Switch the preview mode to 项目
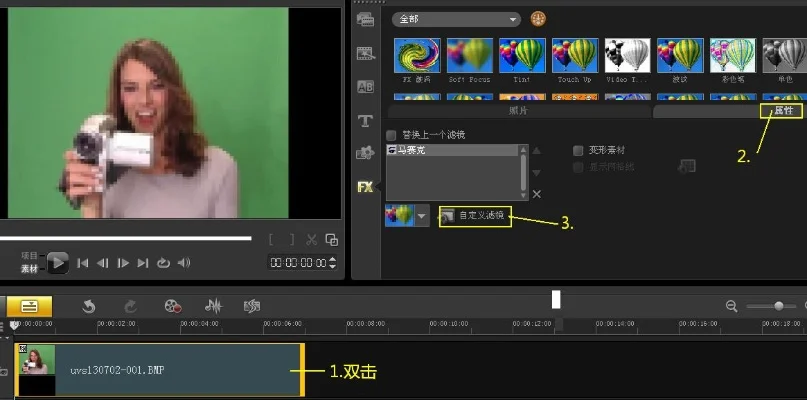Viewport: 807px width, 400px height. pyautogui.click(x=29, y=256)
